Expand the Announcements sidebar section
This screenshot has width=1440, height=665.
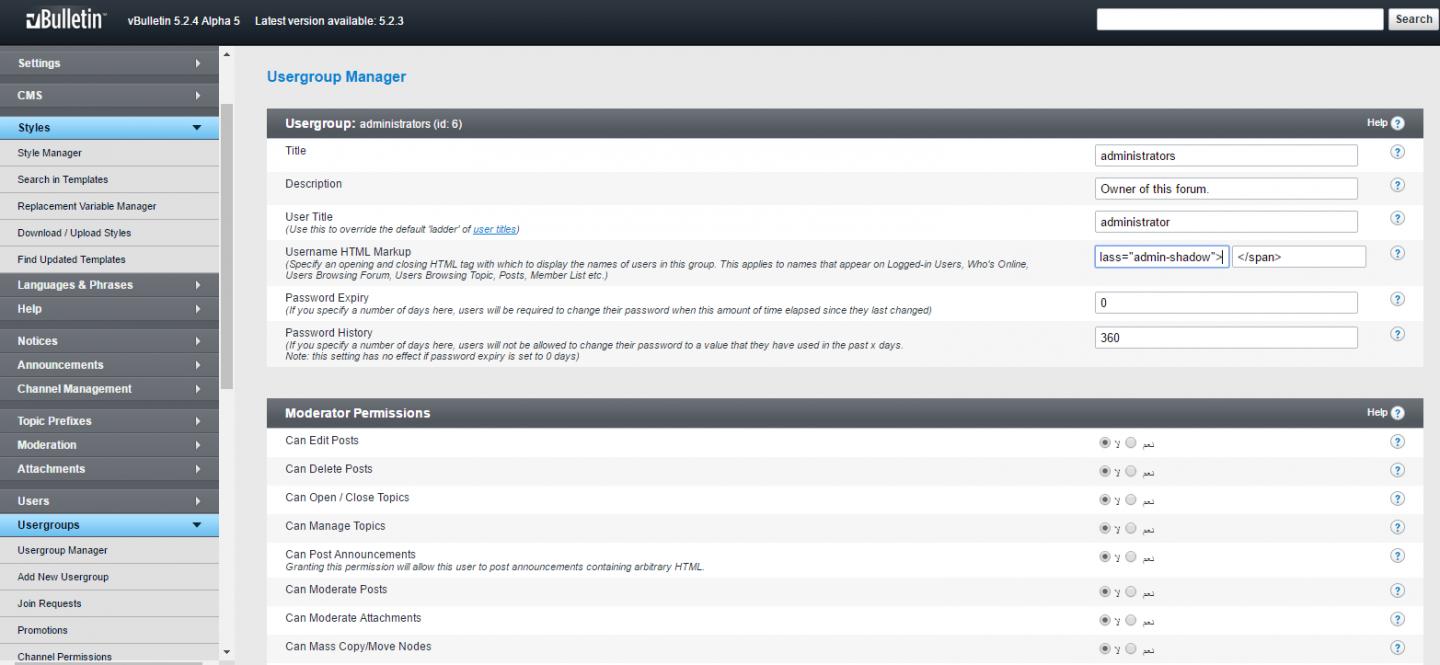pyautogui.click(x=109, y=365)
